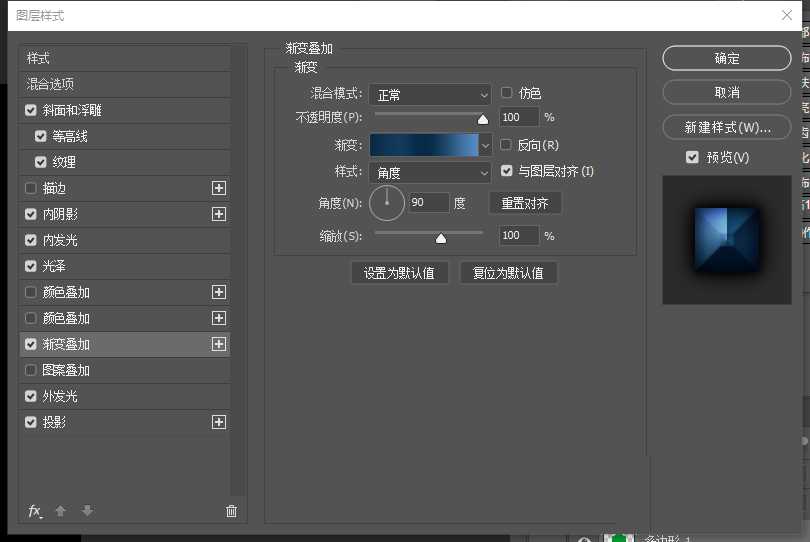
Task: Click the 角度 input field showing 90
Action: pos(429,203)
